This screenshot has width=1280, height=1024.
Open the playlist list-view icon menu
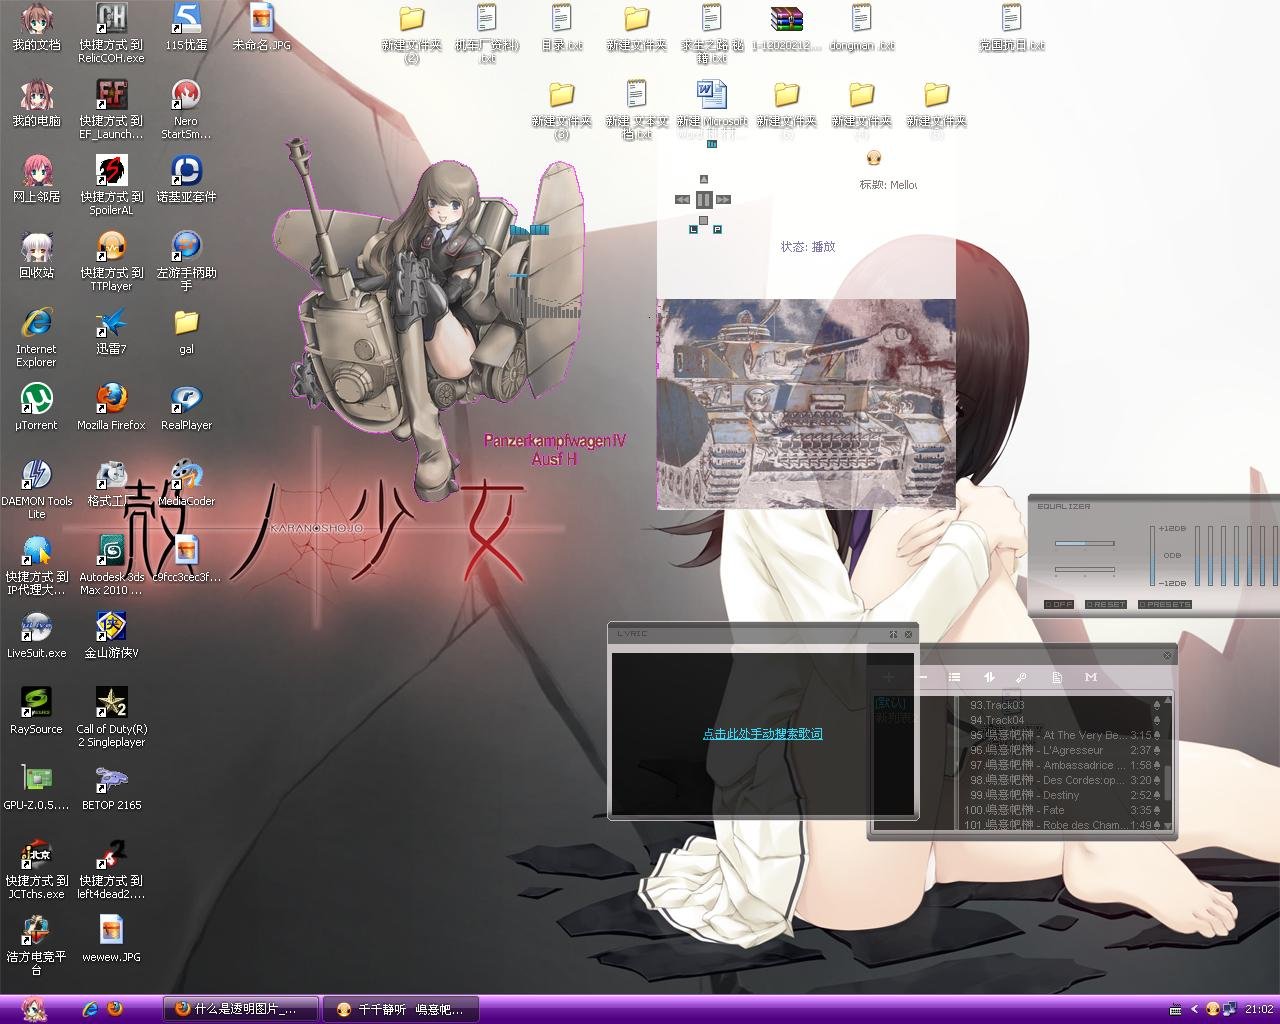(x=954, y=678)
